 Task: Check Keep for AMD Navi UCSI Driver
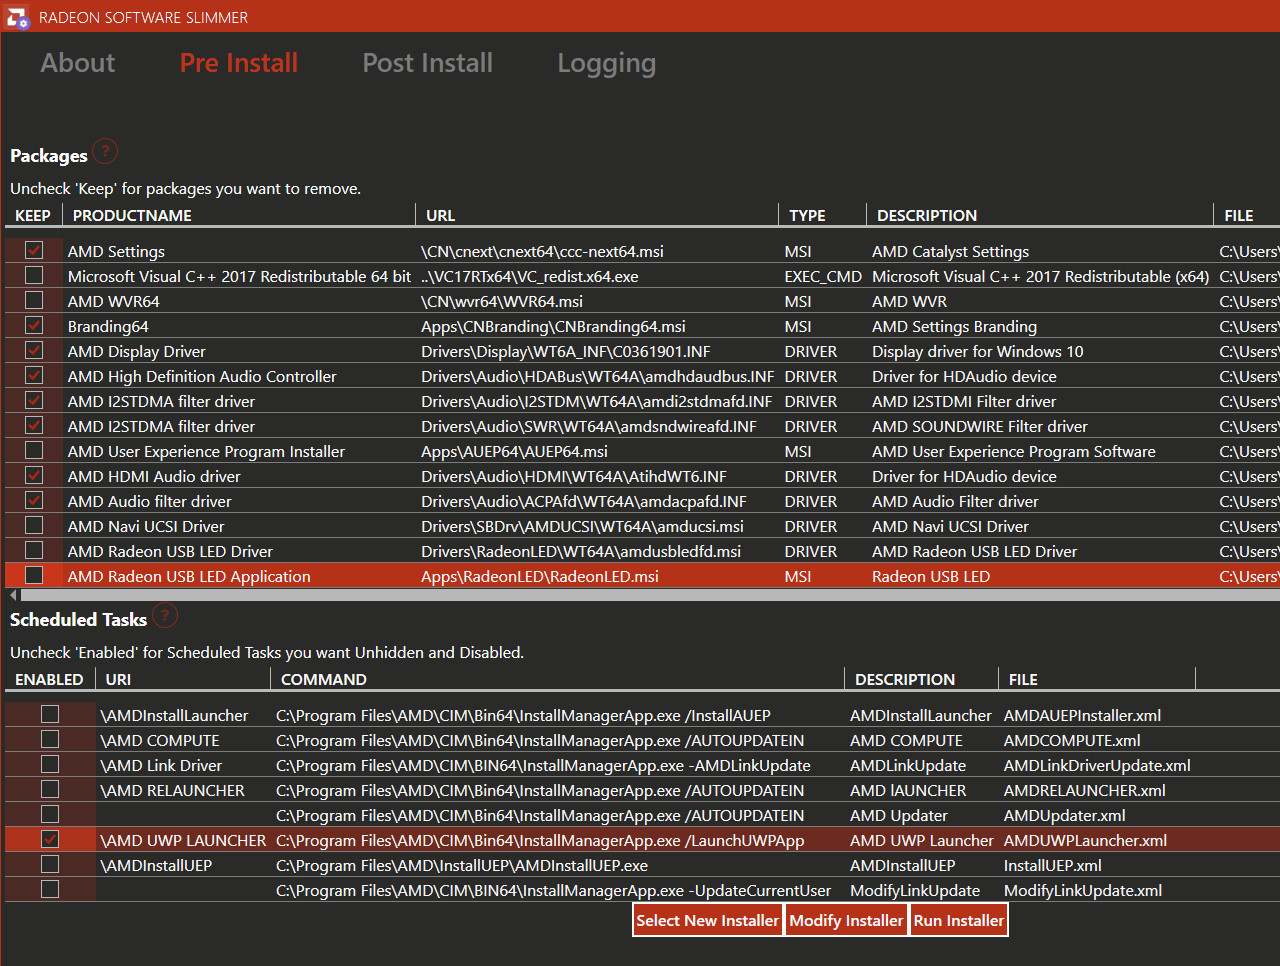pyautogui.click(x=34, y=525)
